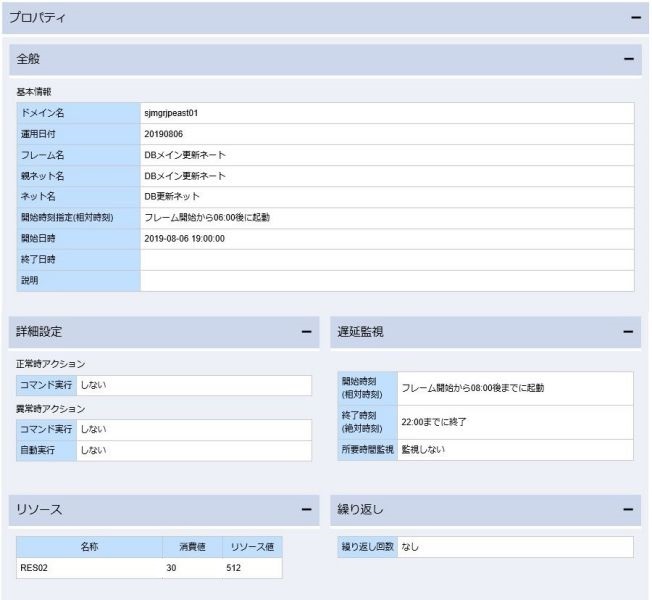Click the プロパティ header title
The height and width of the screenshot is (600, 652).
[x=37, y=17]
